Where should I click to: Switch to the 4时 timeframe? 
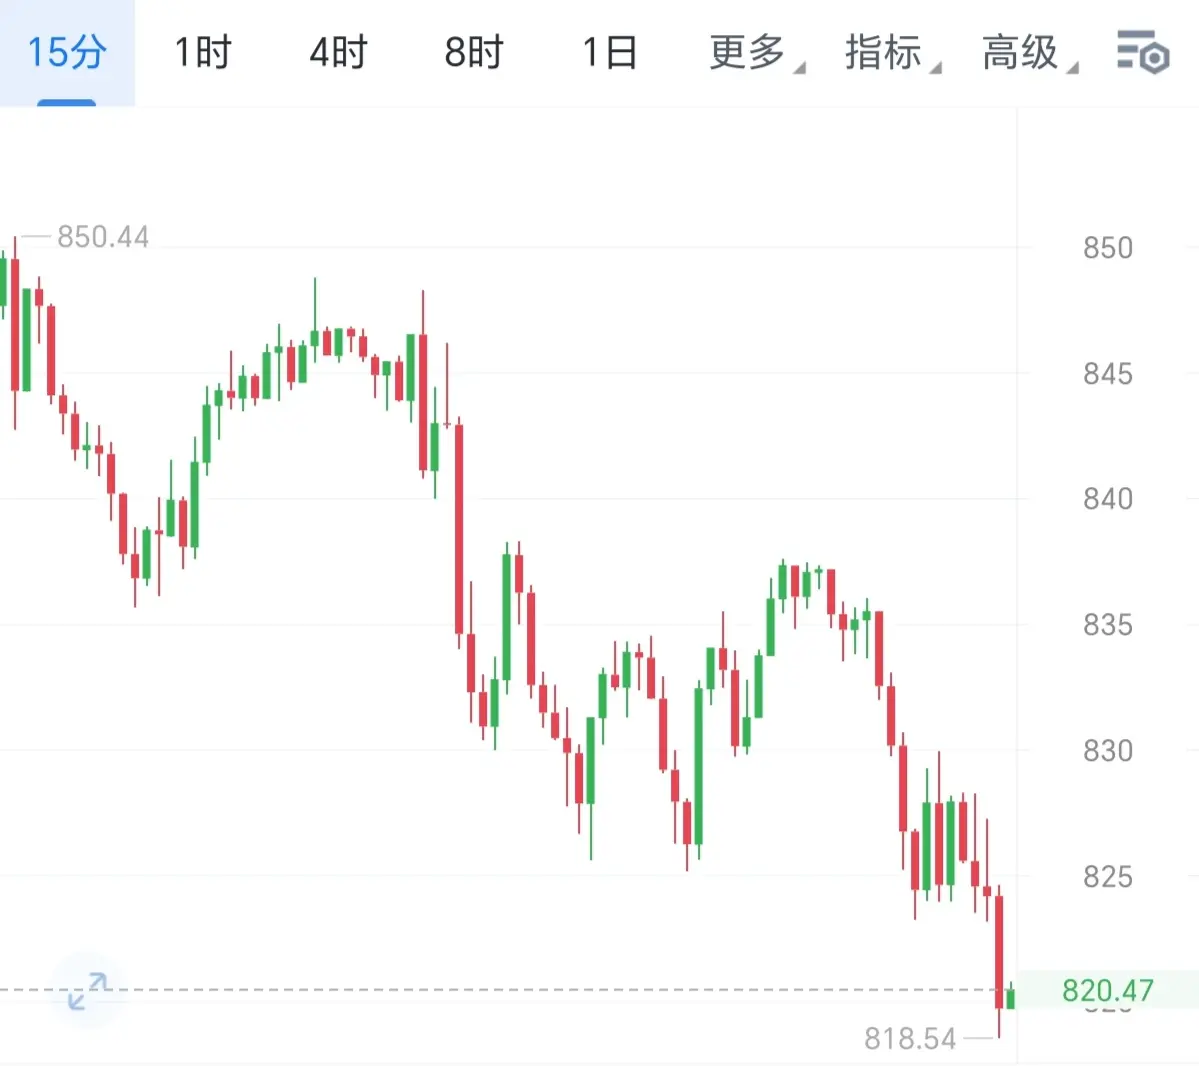point(339,53)
